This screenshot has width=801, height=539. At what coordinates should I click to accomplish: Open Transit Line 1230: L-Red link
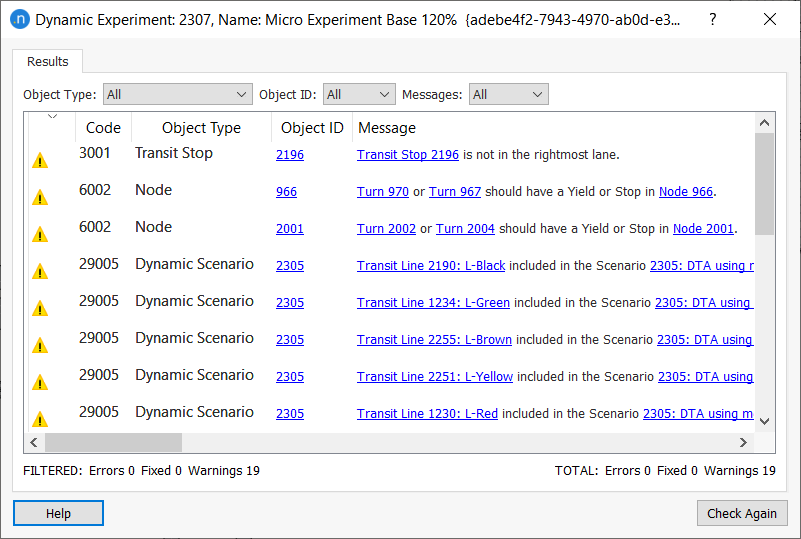[x=427, y=414]
